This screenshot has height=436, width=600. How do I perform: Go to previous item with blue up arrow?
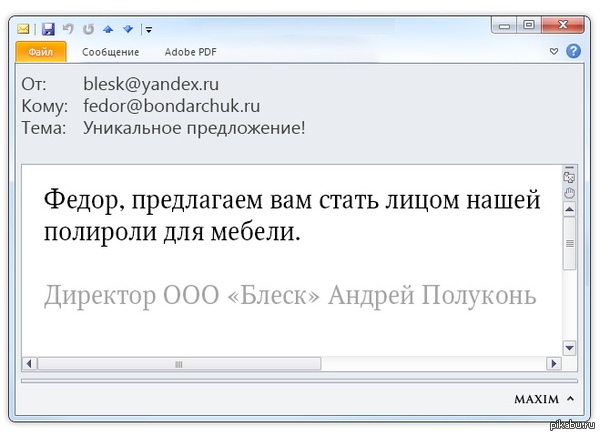107,29
